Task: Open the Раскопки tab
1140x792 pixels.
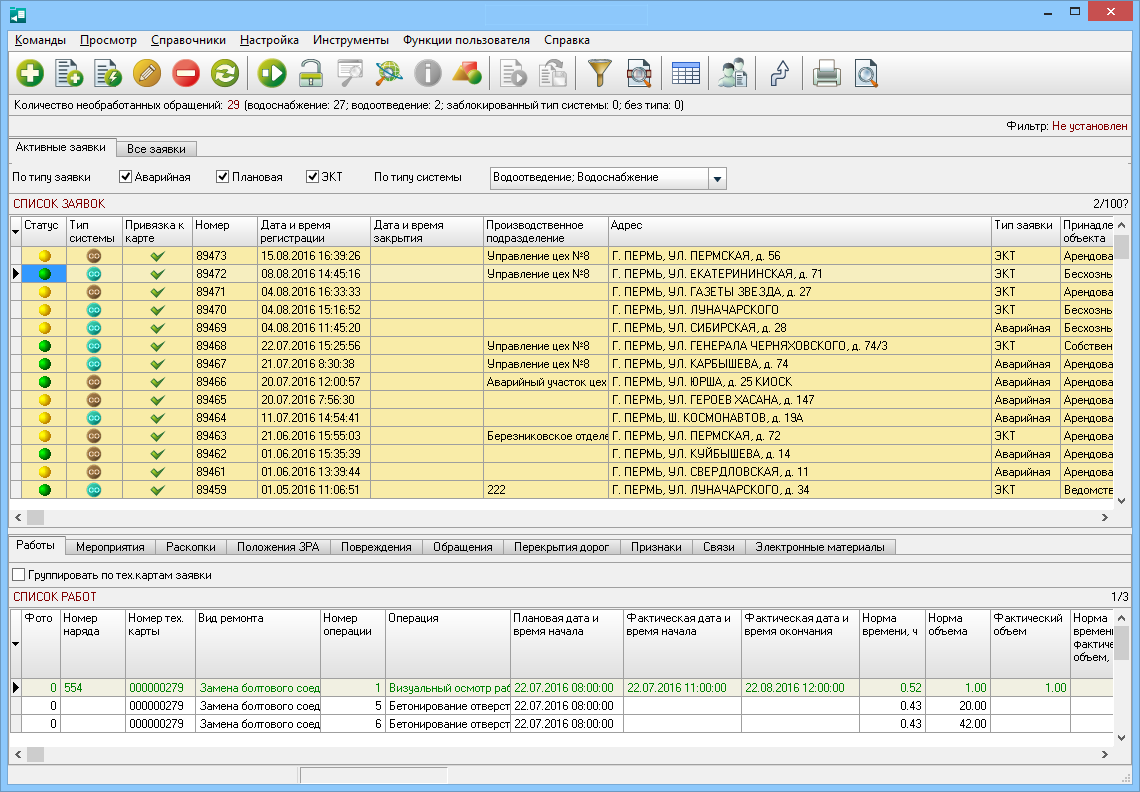Action: click(x=190, y=547)
